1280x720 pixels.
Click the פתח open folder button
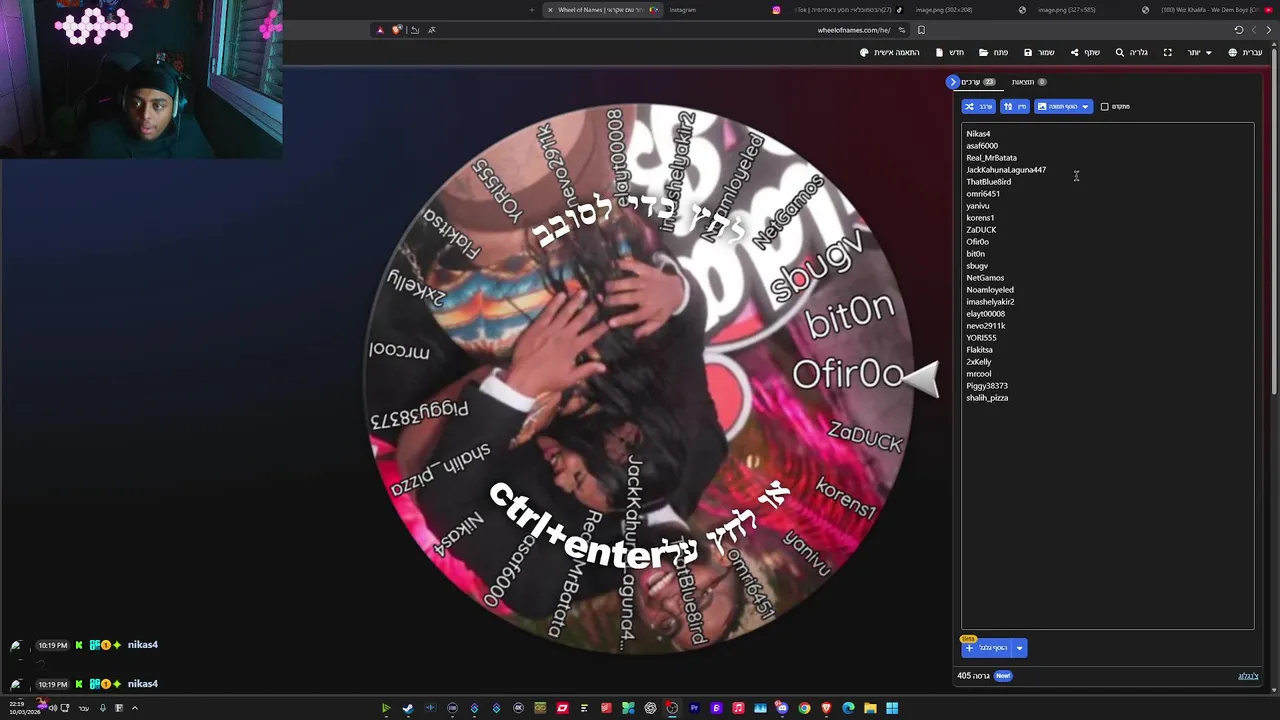tap(993, 53)
